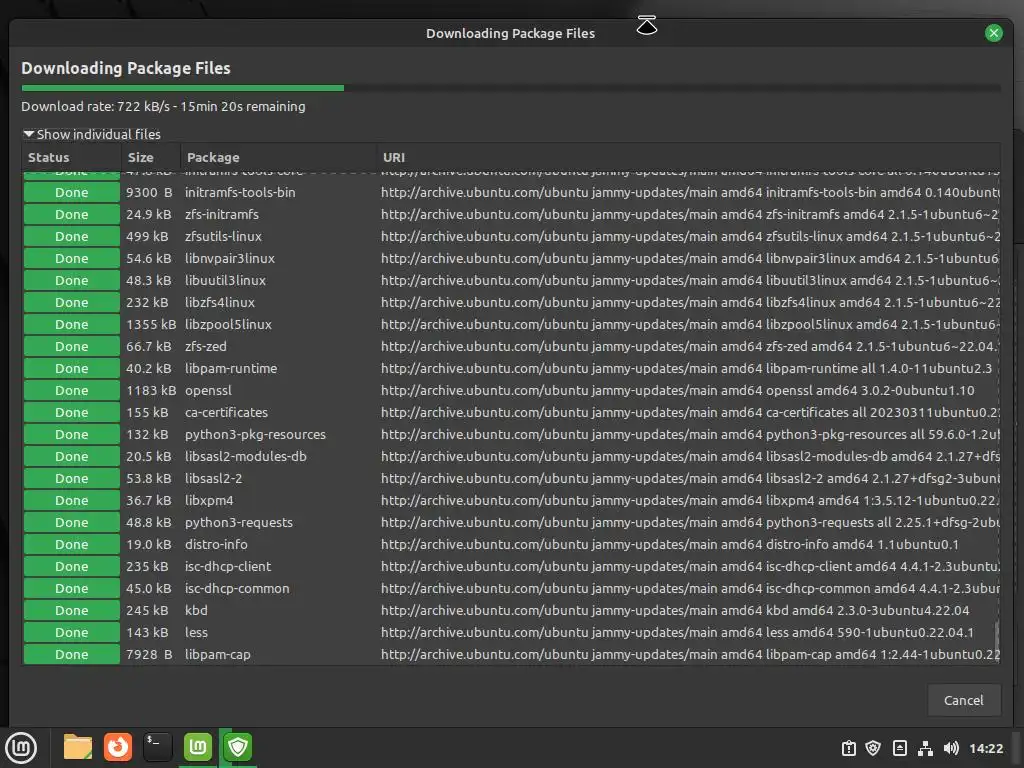Select the libzfs4linux package row
The width and height of the screenshot is (1024, 768).
click(x=511, y=302)
